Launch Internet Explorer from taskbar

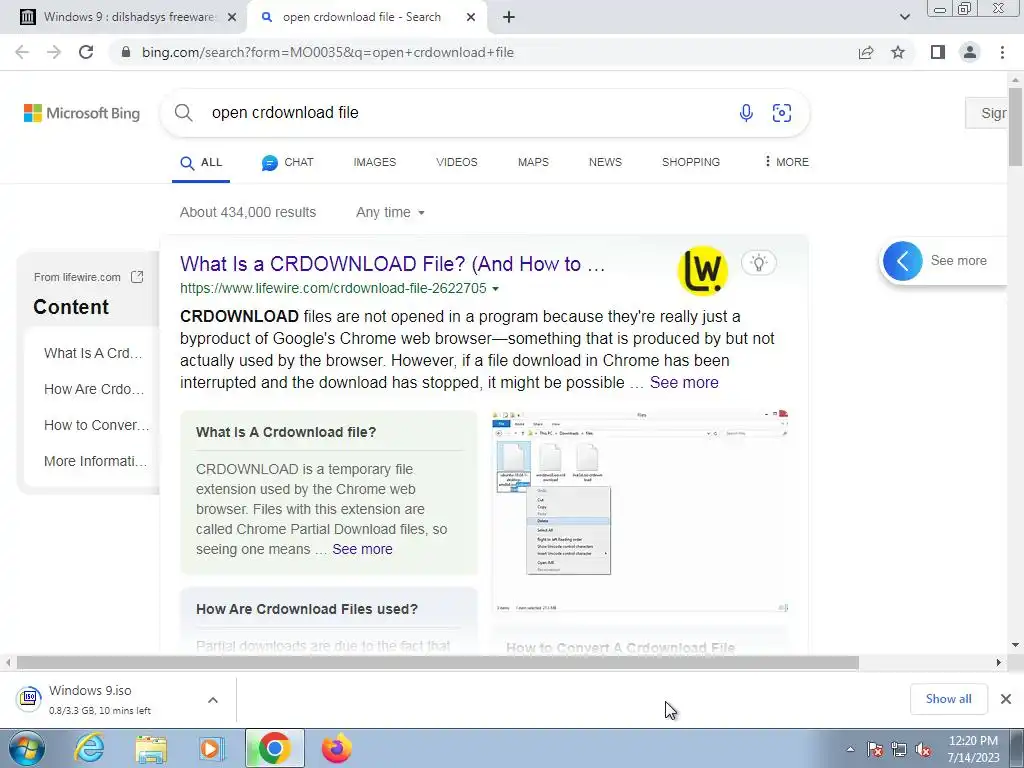pos(89,748)
